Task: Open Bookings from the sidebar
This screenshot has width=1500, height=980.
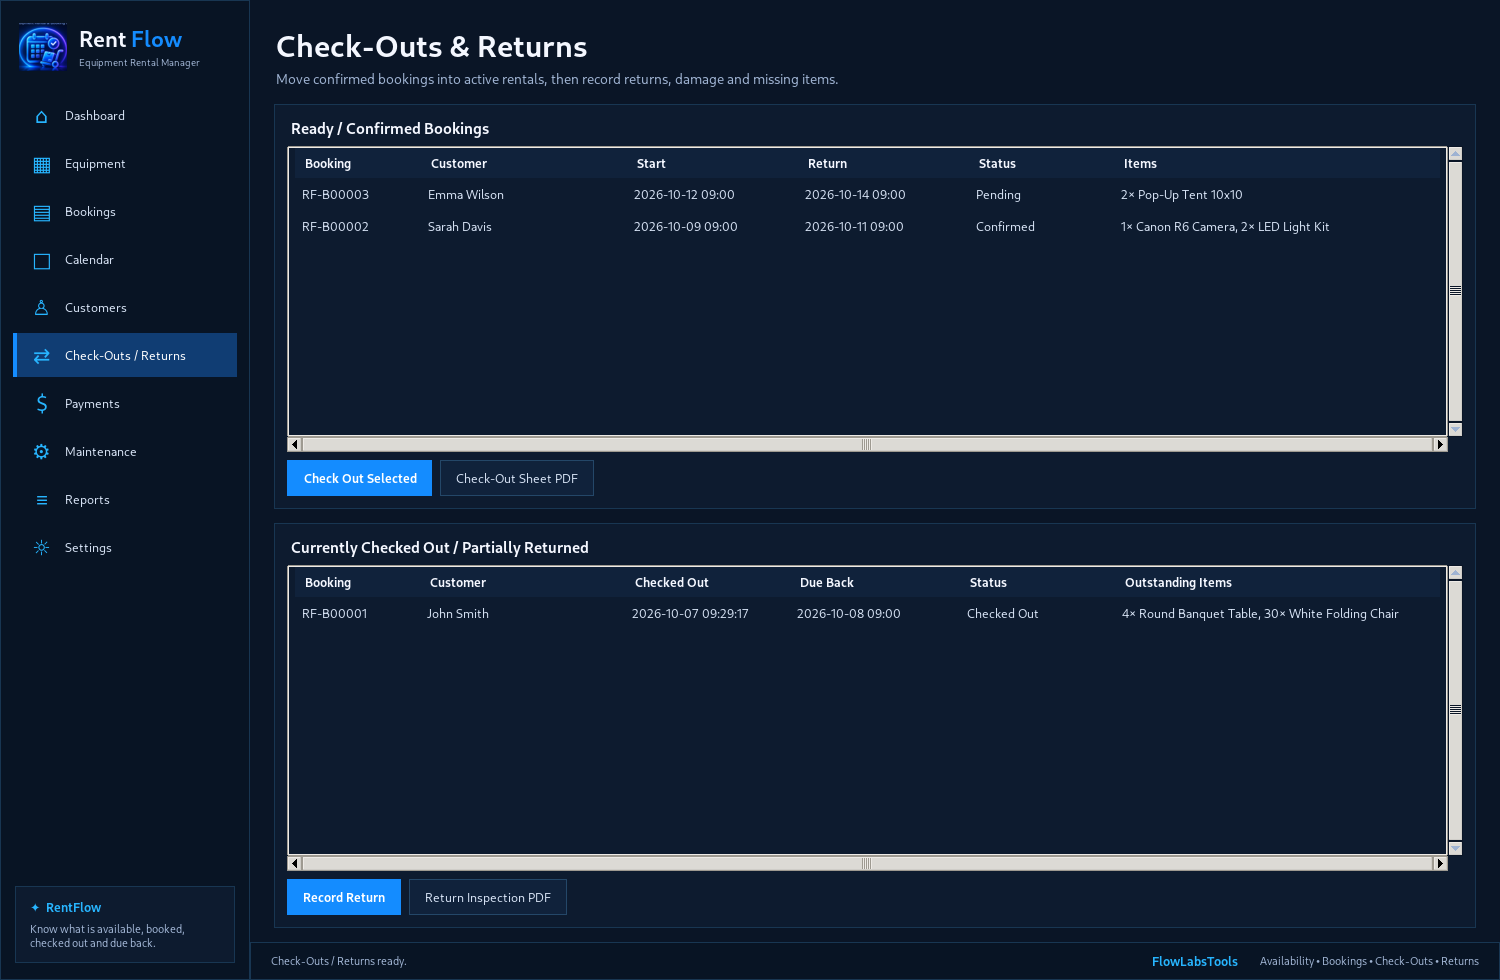Action: coord(125,212)
